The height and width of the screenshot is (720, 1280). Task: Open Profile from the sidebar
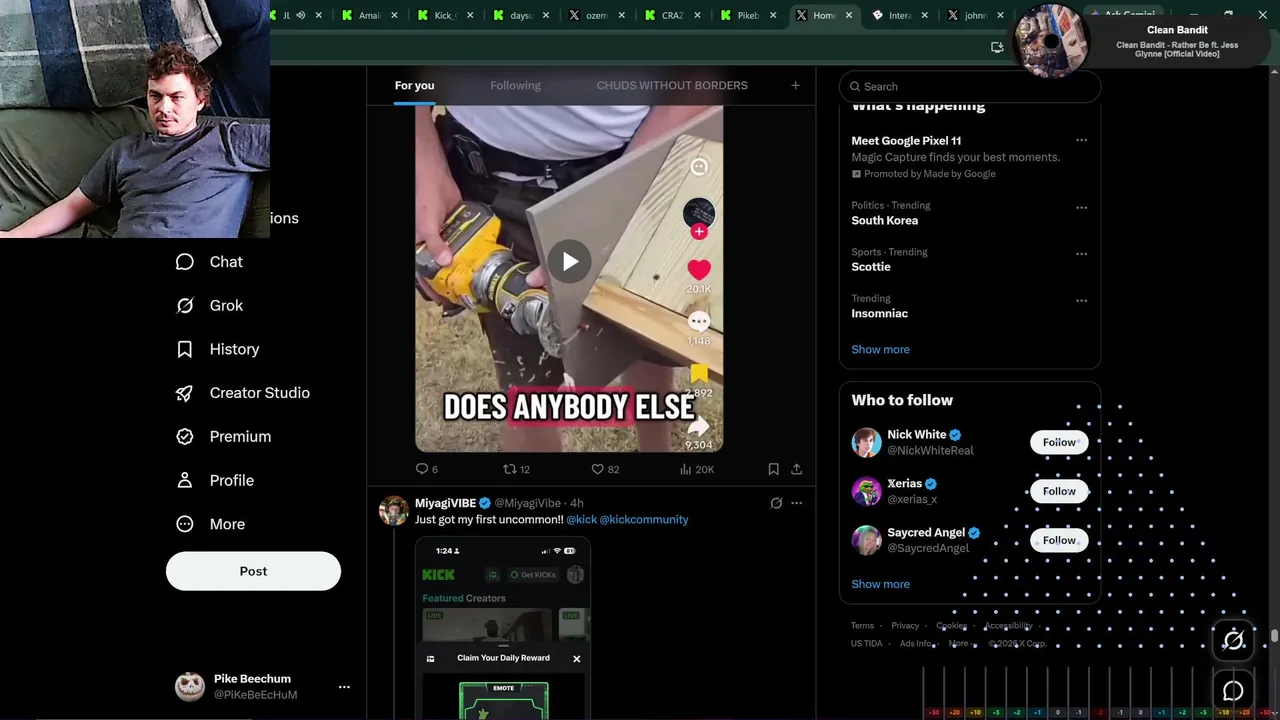pyautogui.click(x=214, y=481)
